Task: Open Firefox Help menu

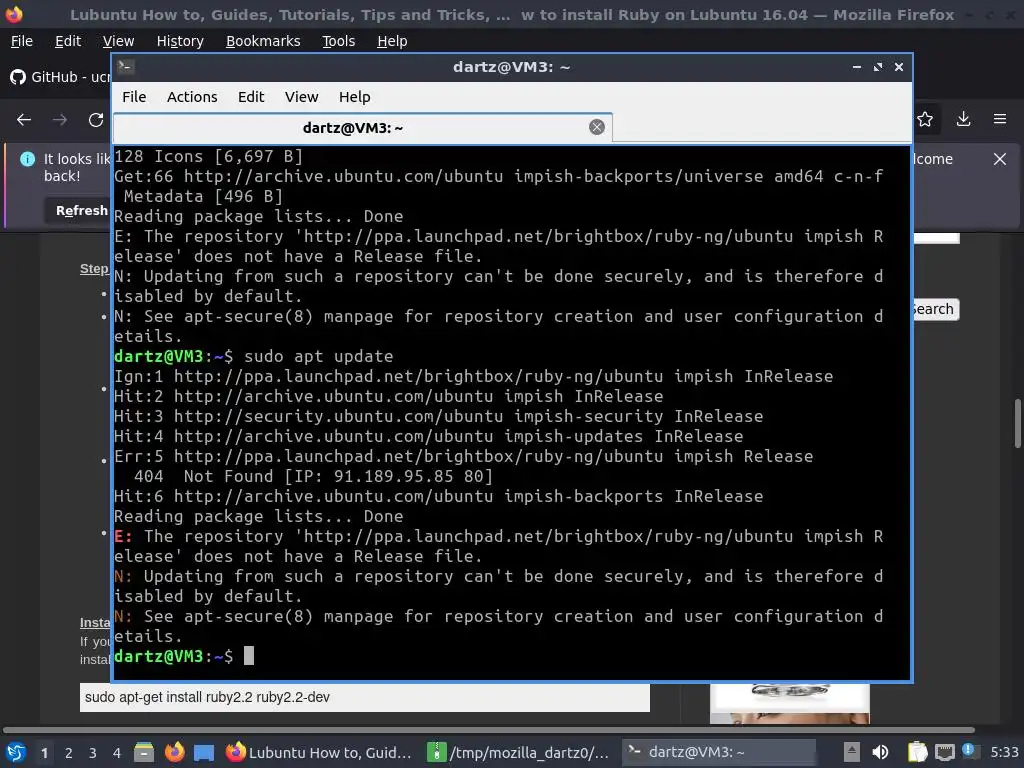Action: tap(392, 41)
